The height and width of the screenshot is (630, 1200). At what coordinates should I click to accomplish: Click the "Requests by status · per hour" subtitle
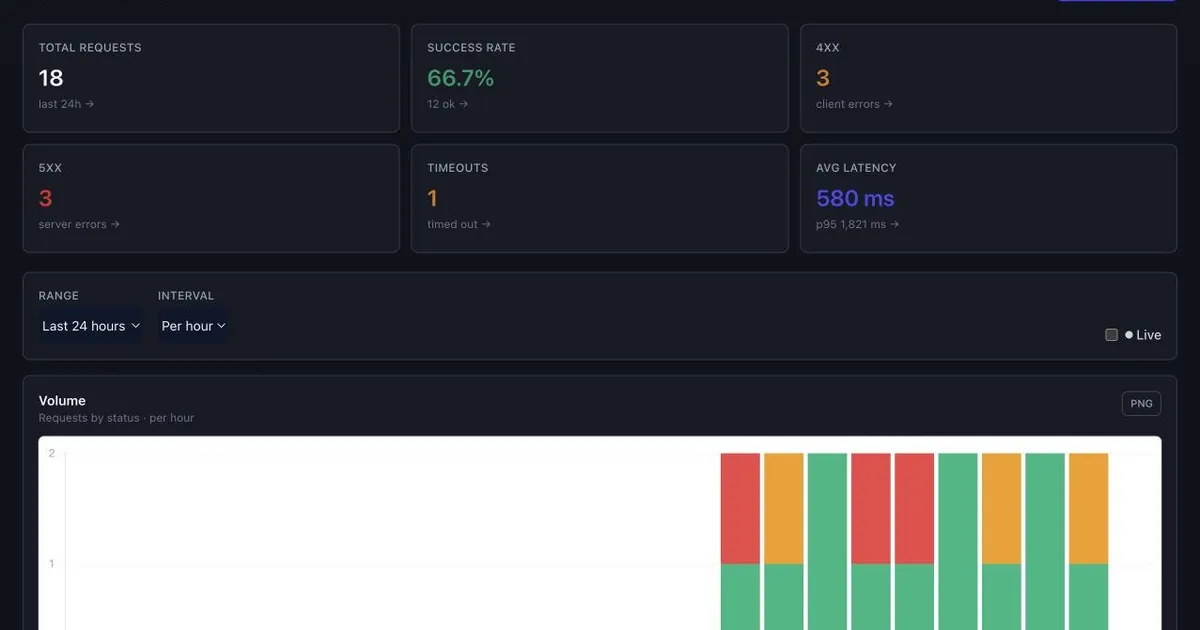pyautogui.click(x=117, y=418)
